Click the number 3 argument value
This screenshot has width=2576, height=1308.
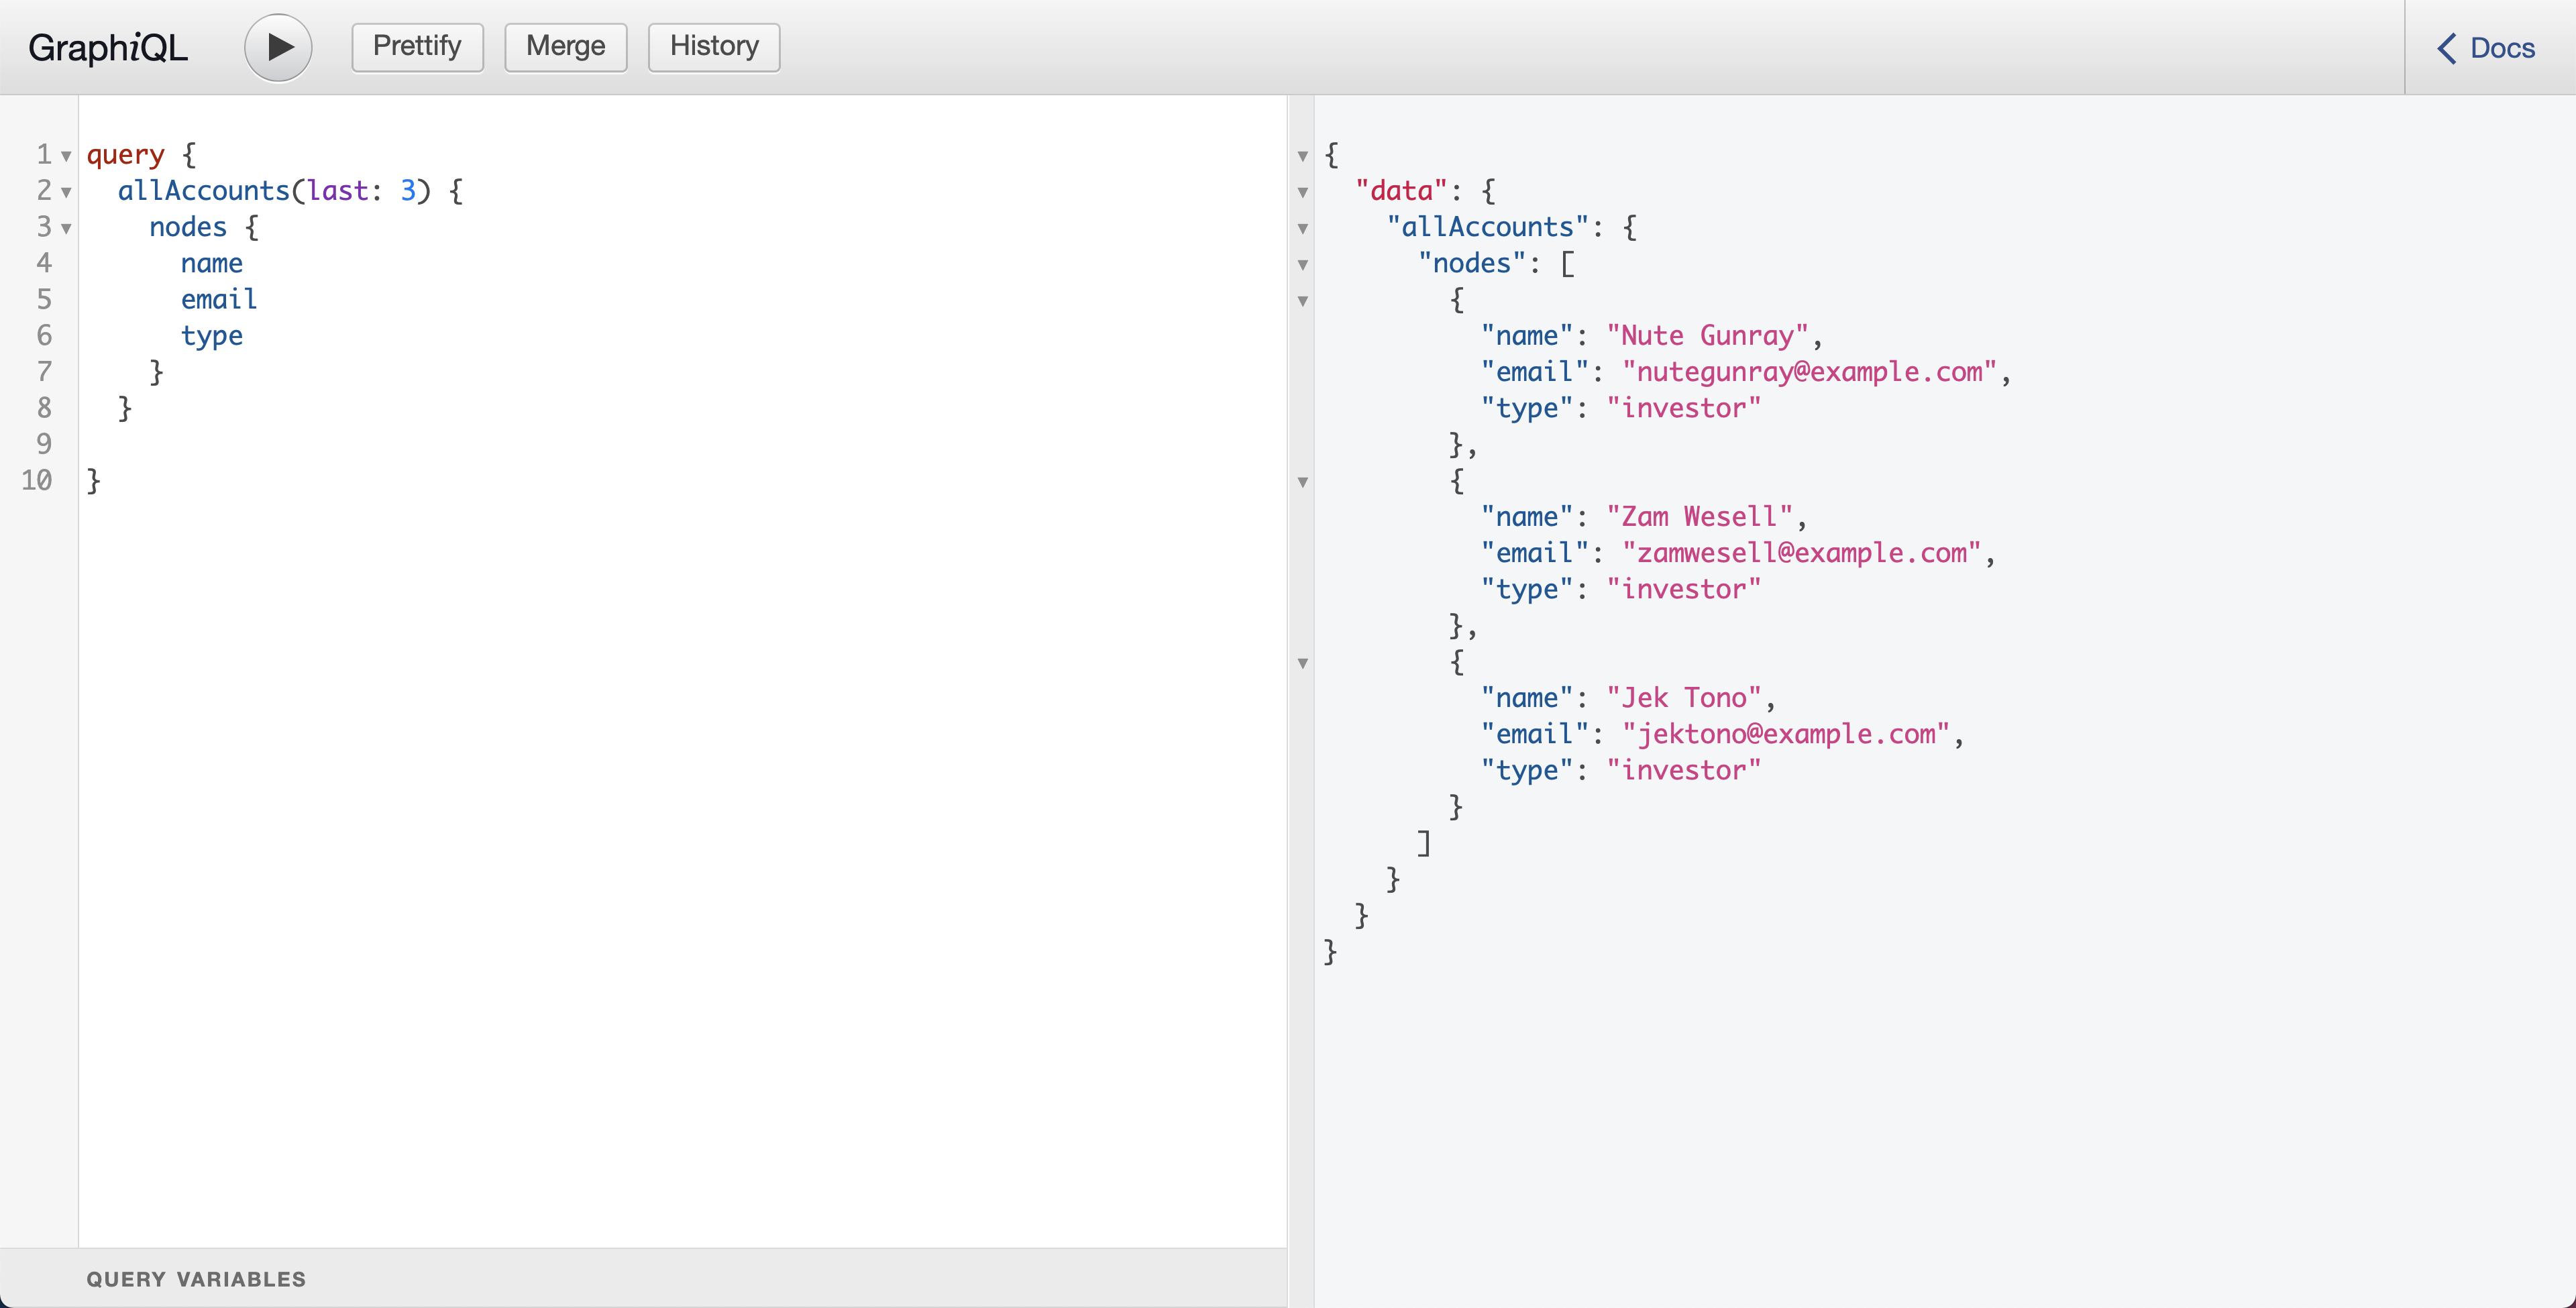point(408,191)
